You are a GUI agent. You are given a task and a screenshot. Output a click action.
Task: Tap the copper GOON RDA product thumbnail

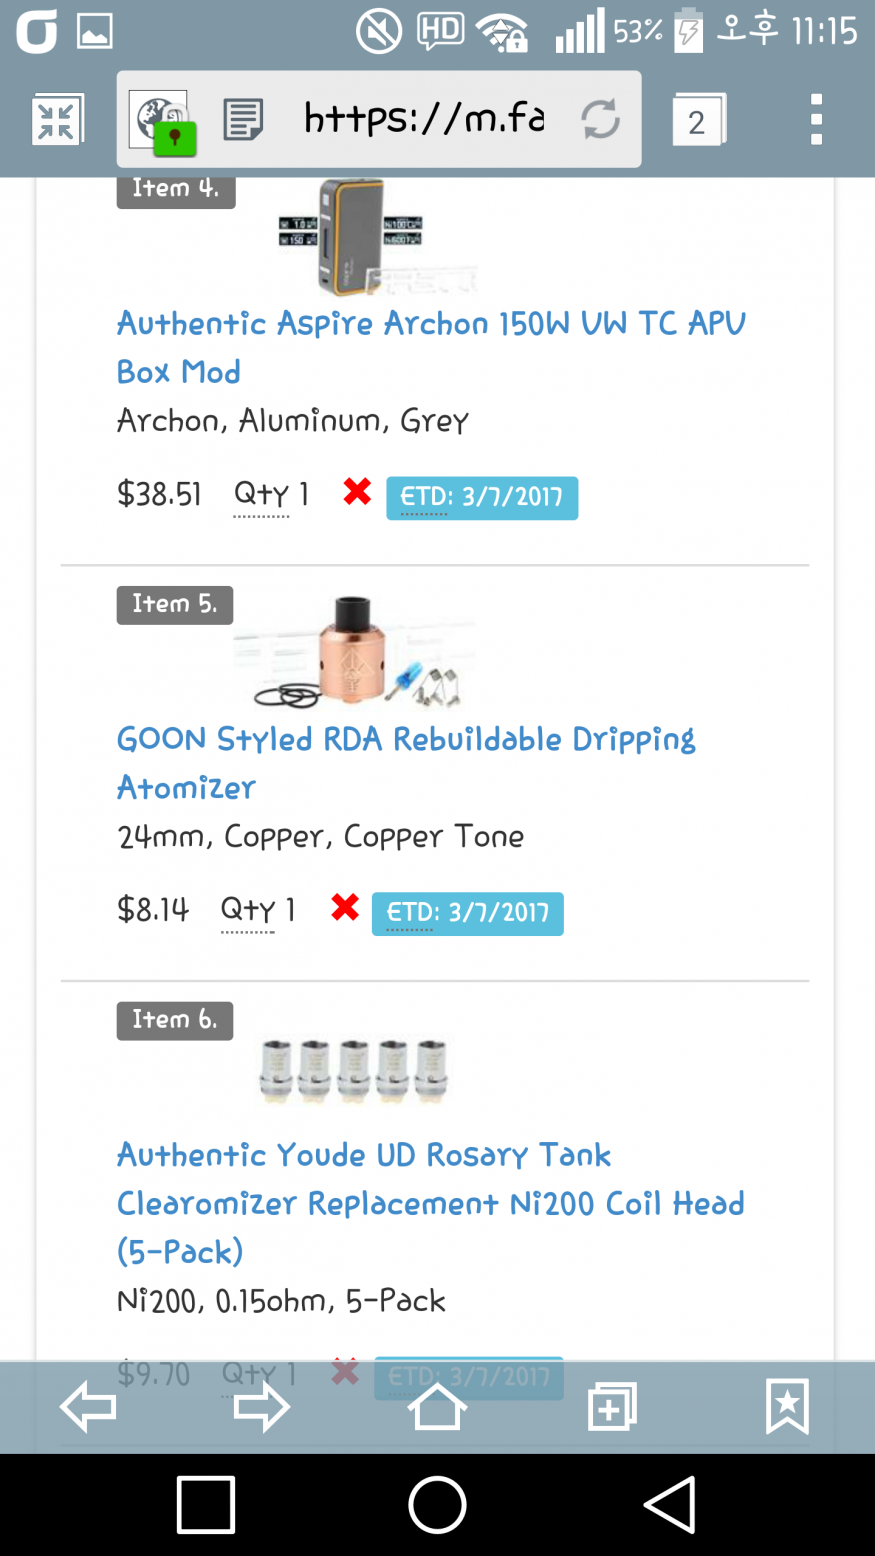[355, 650]
